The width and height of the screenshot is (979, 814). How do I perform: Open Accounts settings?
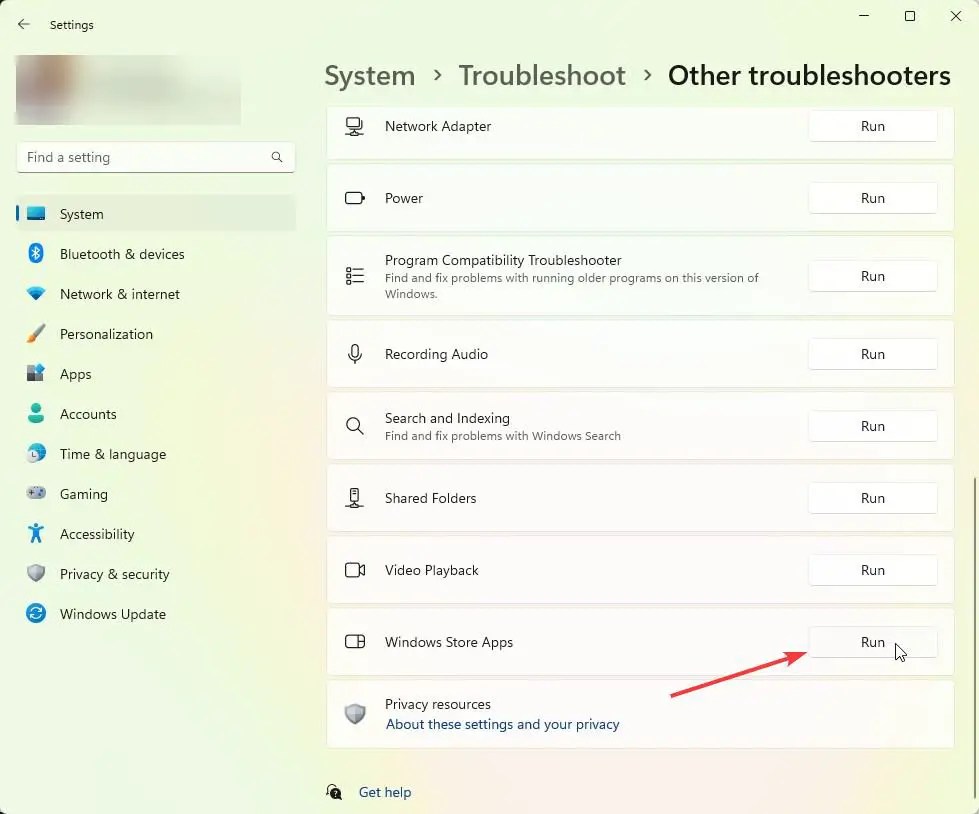pyautogui.click(x=156, y=414)
